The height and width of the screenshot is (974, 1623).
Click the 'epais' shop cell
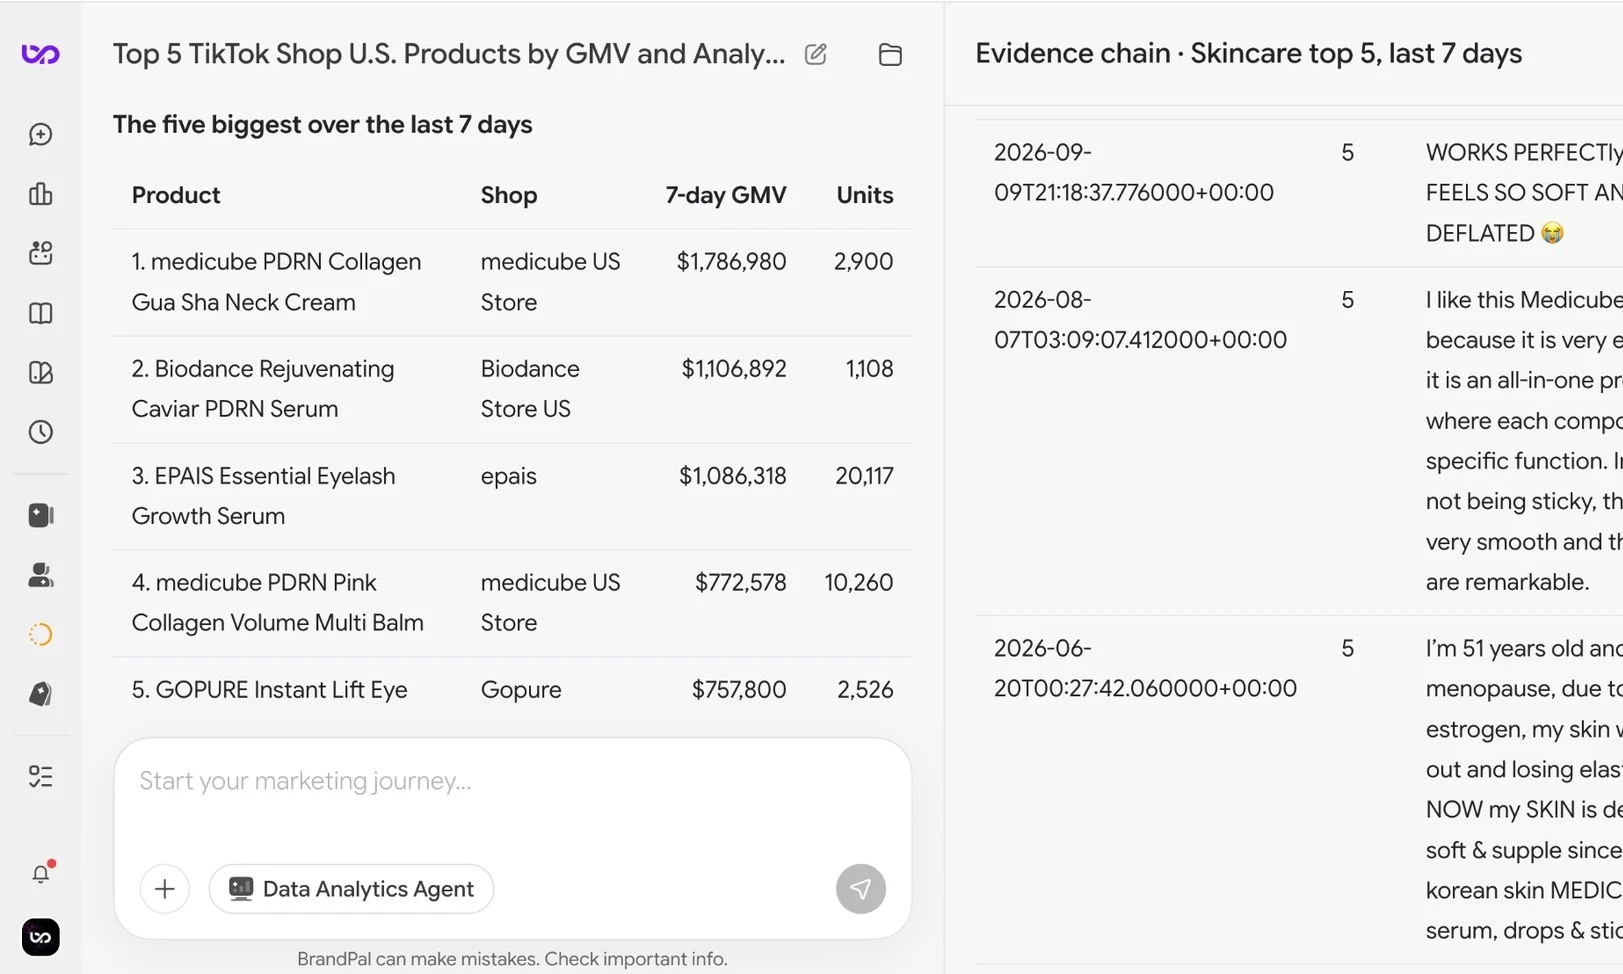pos(509,475)
